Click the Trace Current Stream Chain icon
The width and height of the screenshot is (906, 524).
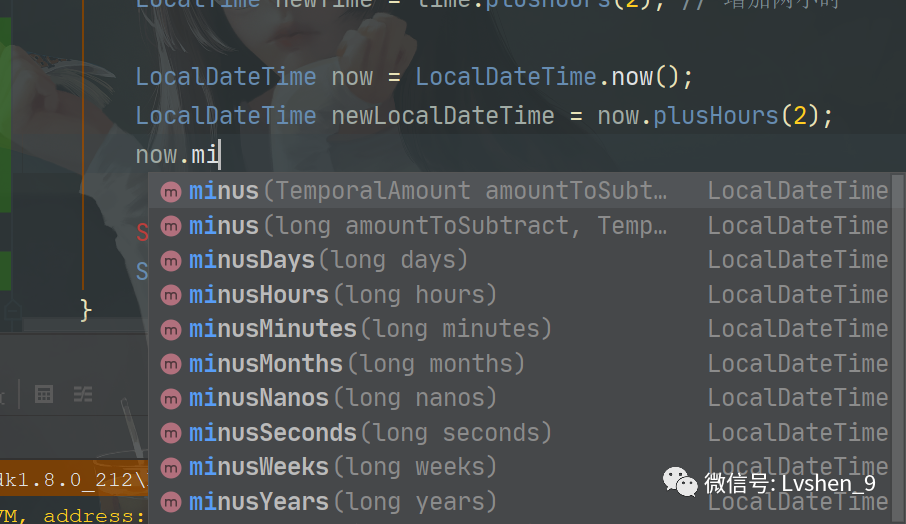(x=84, y=394)
